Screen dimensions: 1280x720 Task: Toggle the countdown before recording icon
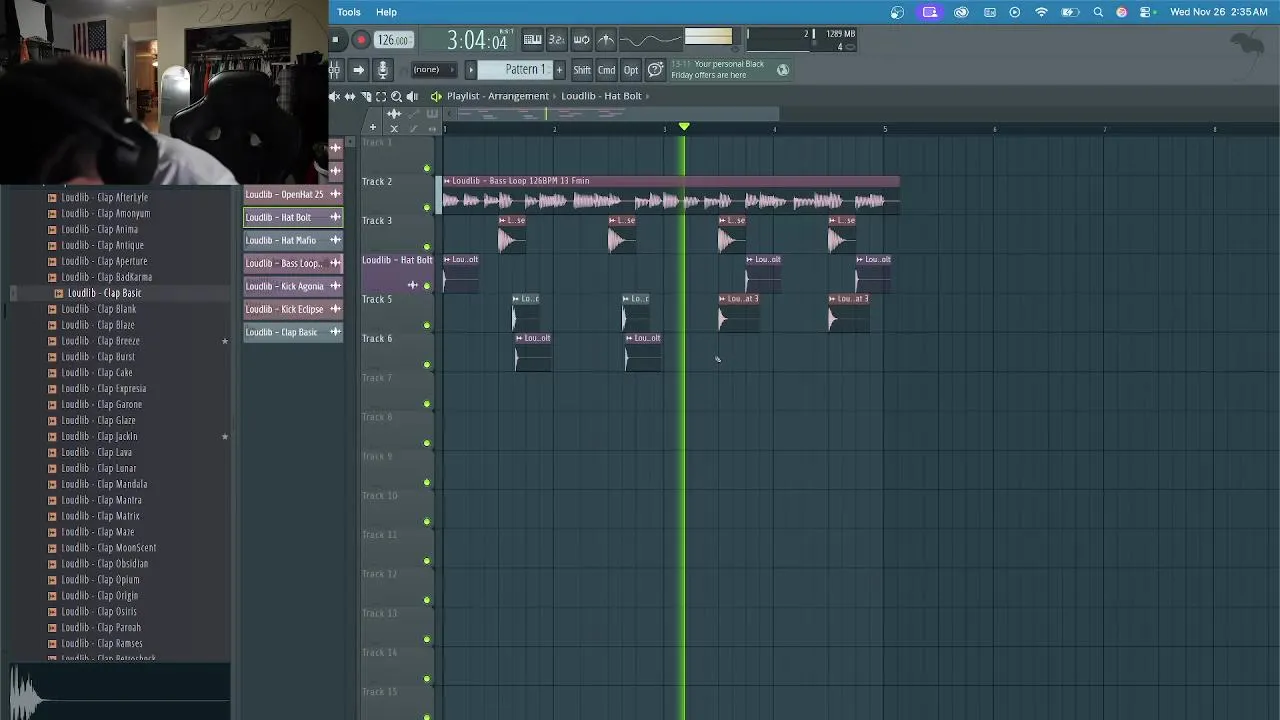(557, 40)
